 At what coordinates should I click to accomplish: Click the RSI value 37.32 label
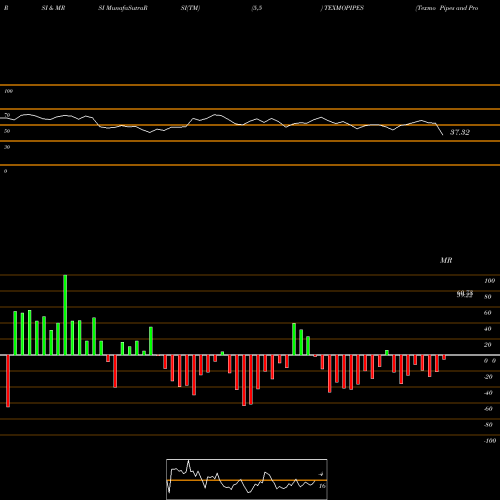460,132
